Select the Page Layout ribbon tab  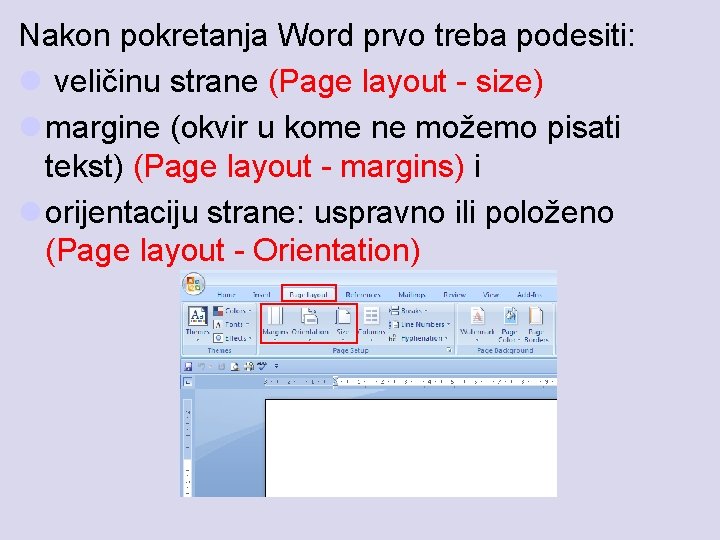tap(309, 294)
